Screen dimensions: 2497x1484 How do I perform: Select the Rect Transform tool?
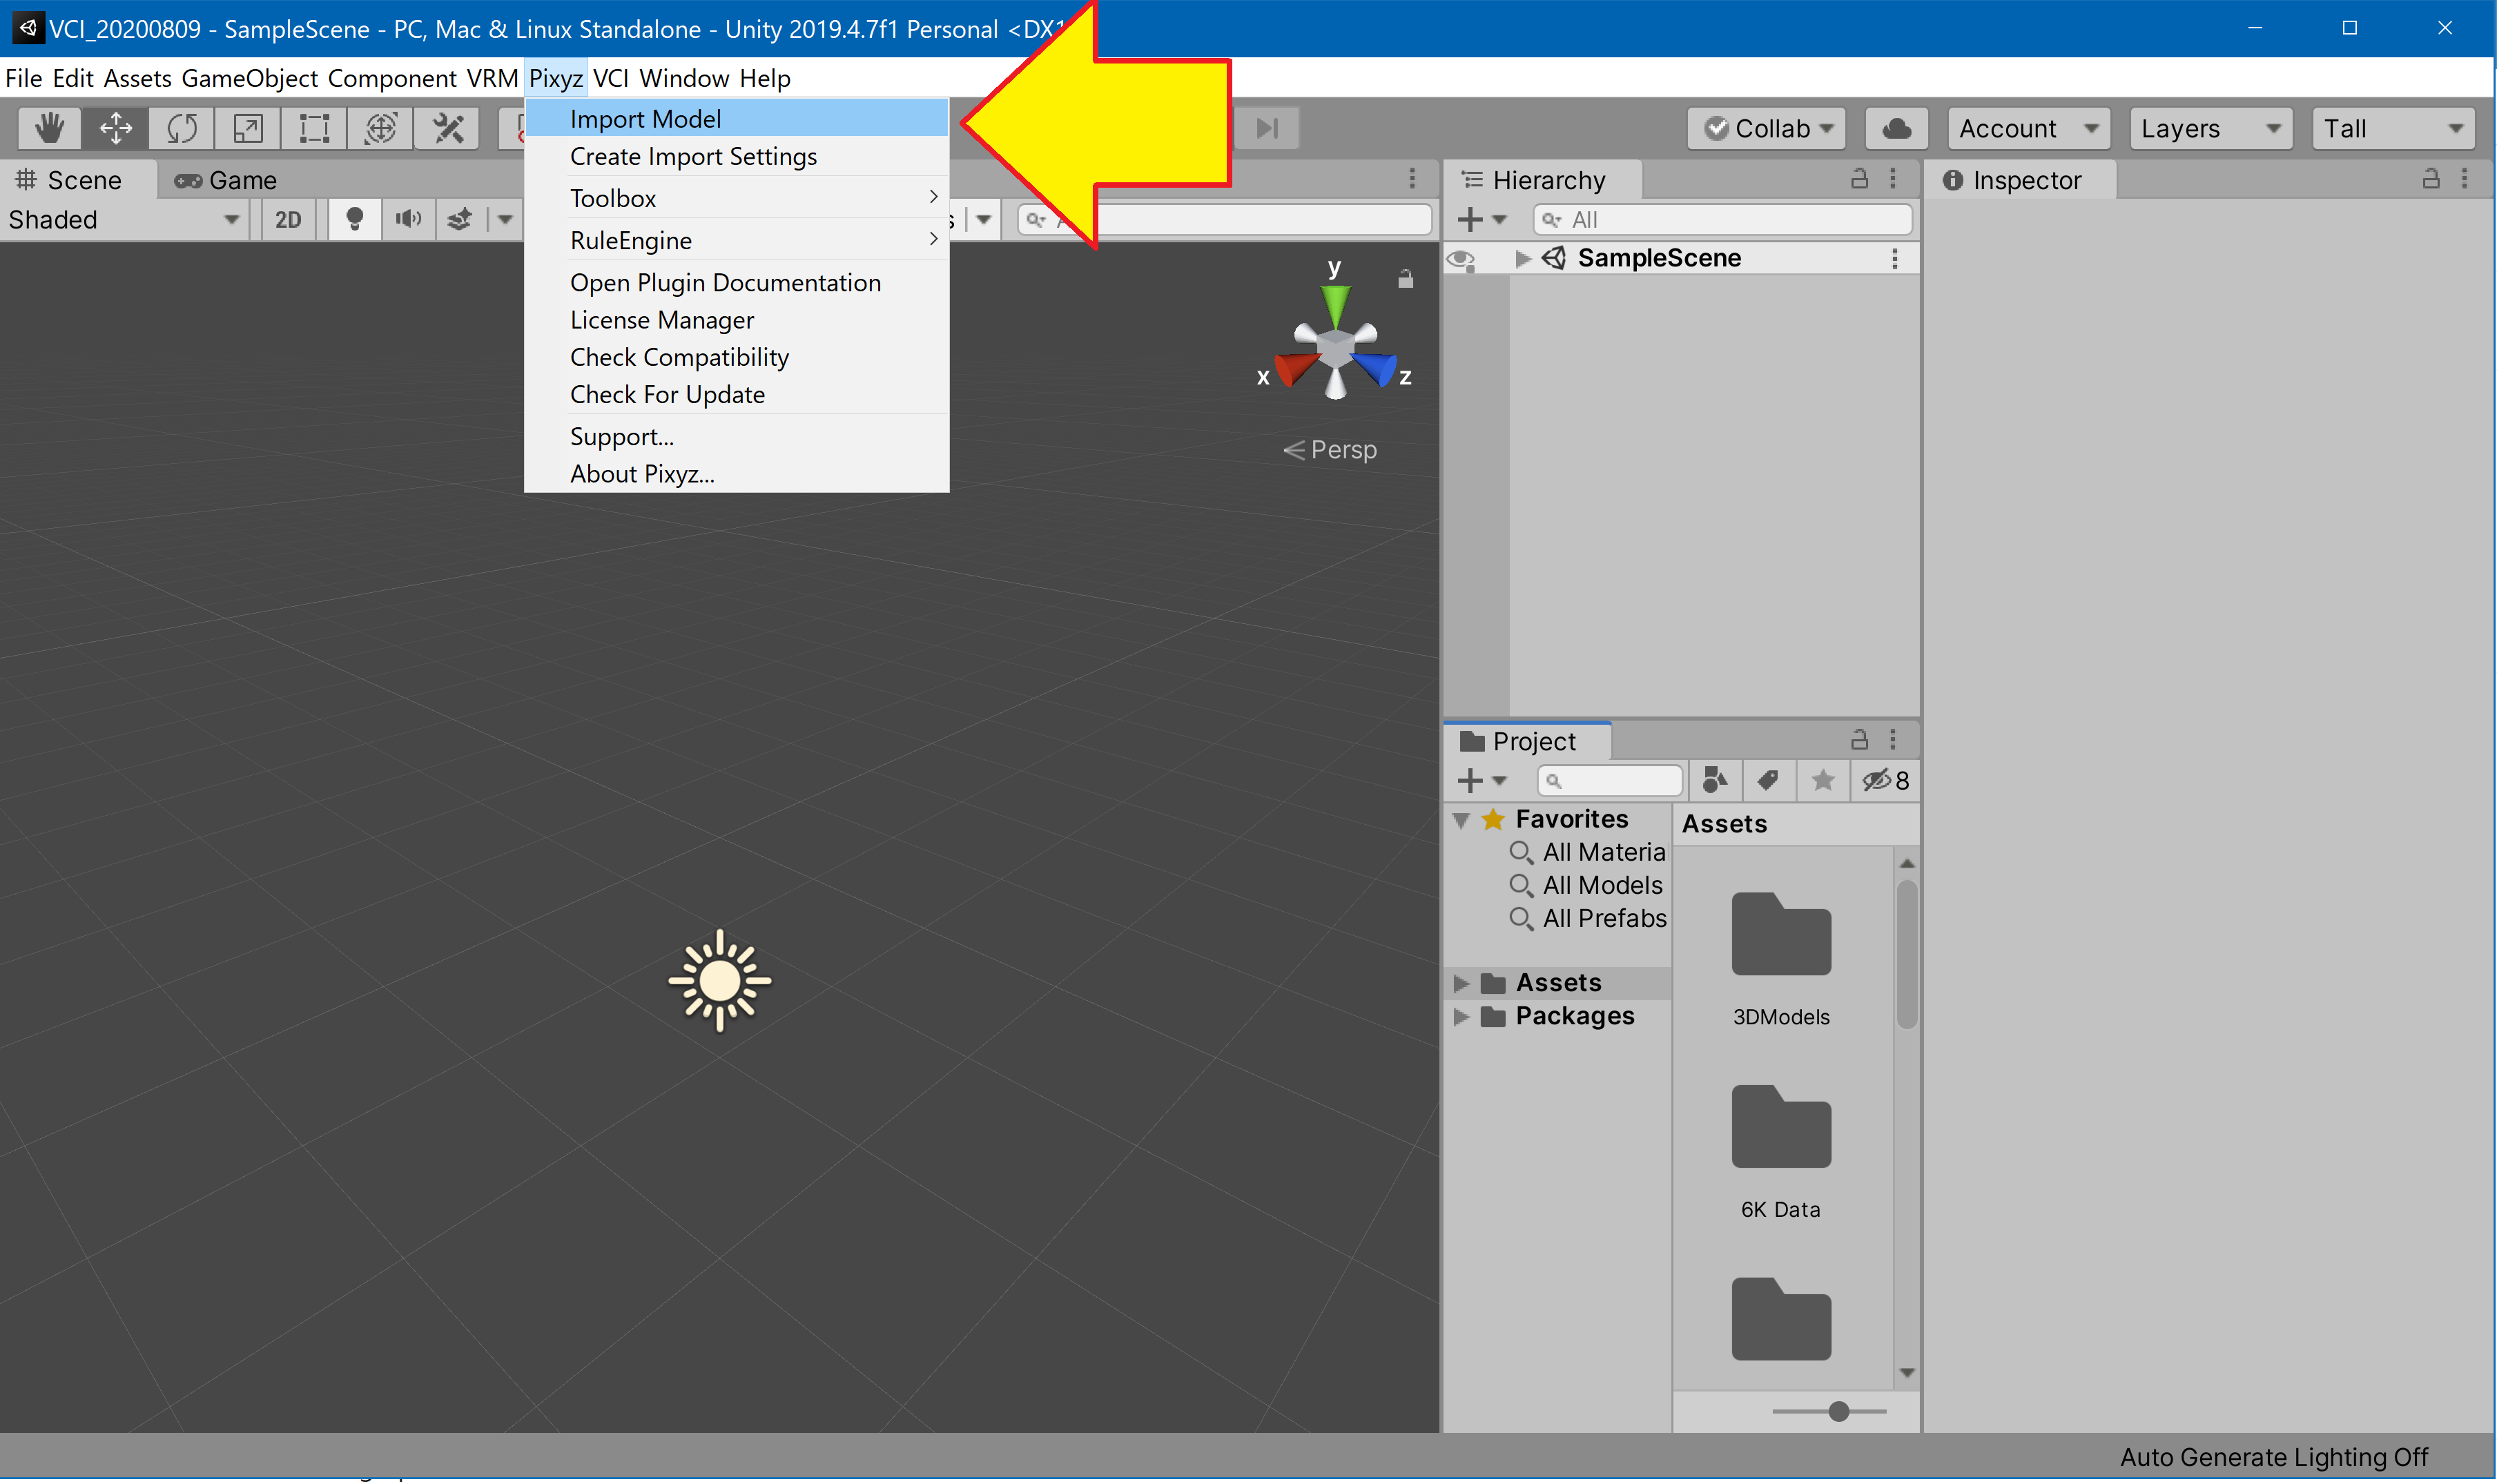point(314,128)
